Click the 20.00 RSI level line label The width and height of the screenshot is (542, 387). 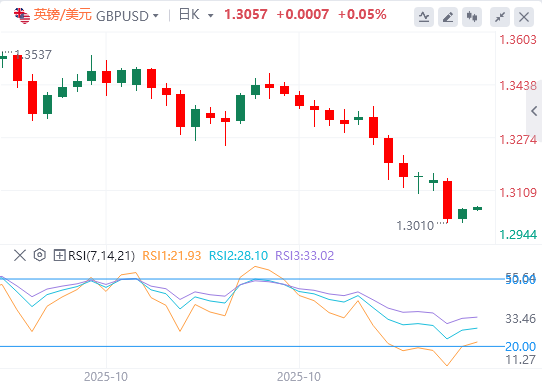(x=520, y=346)
